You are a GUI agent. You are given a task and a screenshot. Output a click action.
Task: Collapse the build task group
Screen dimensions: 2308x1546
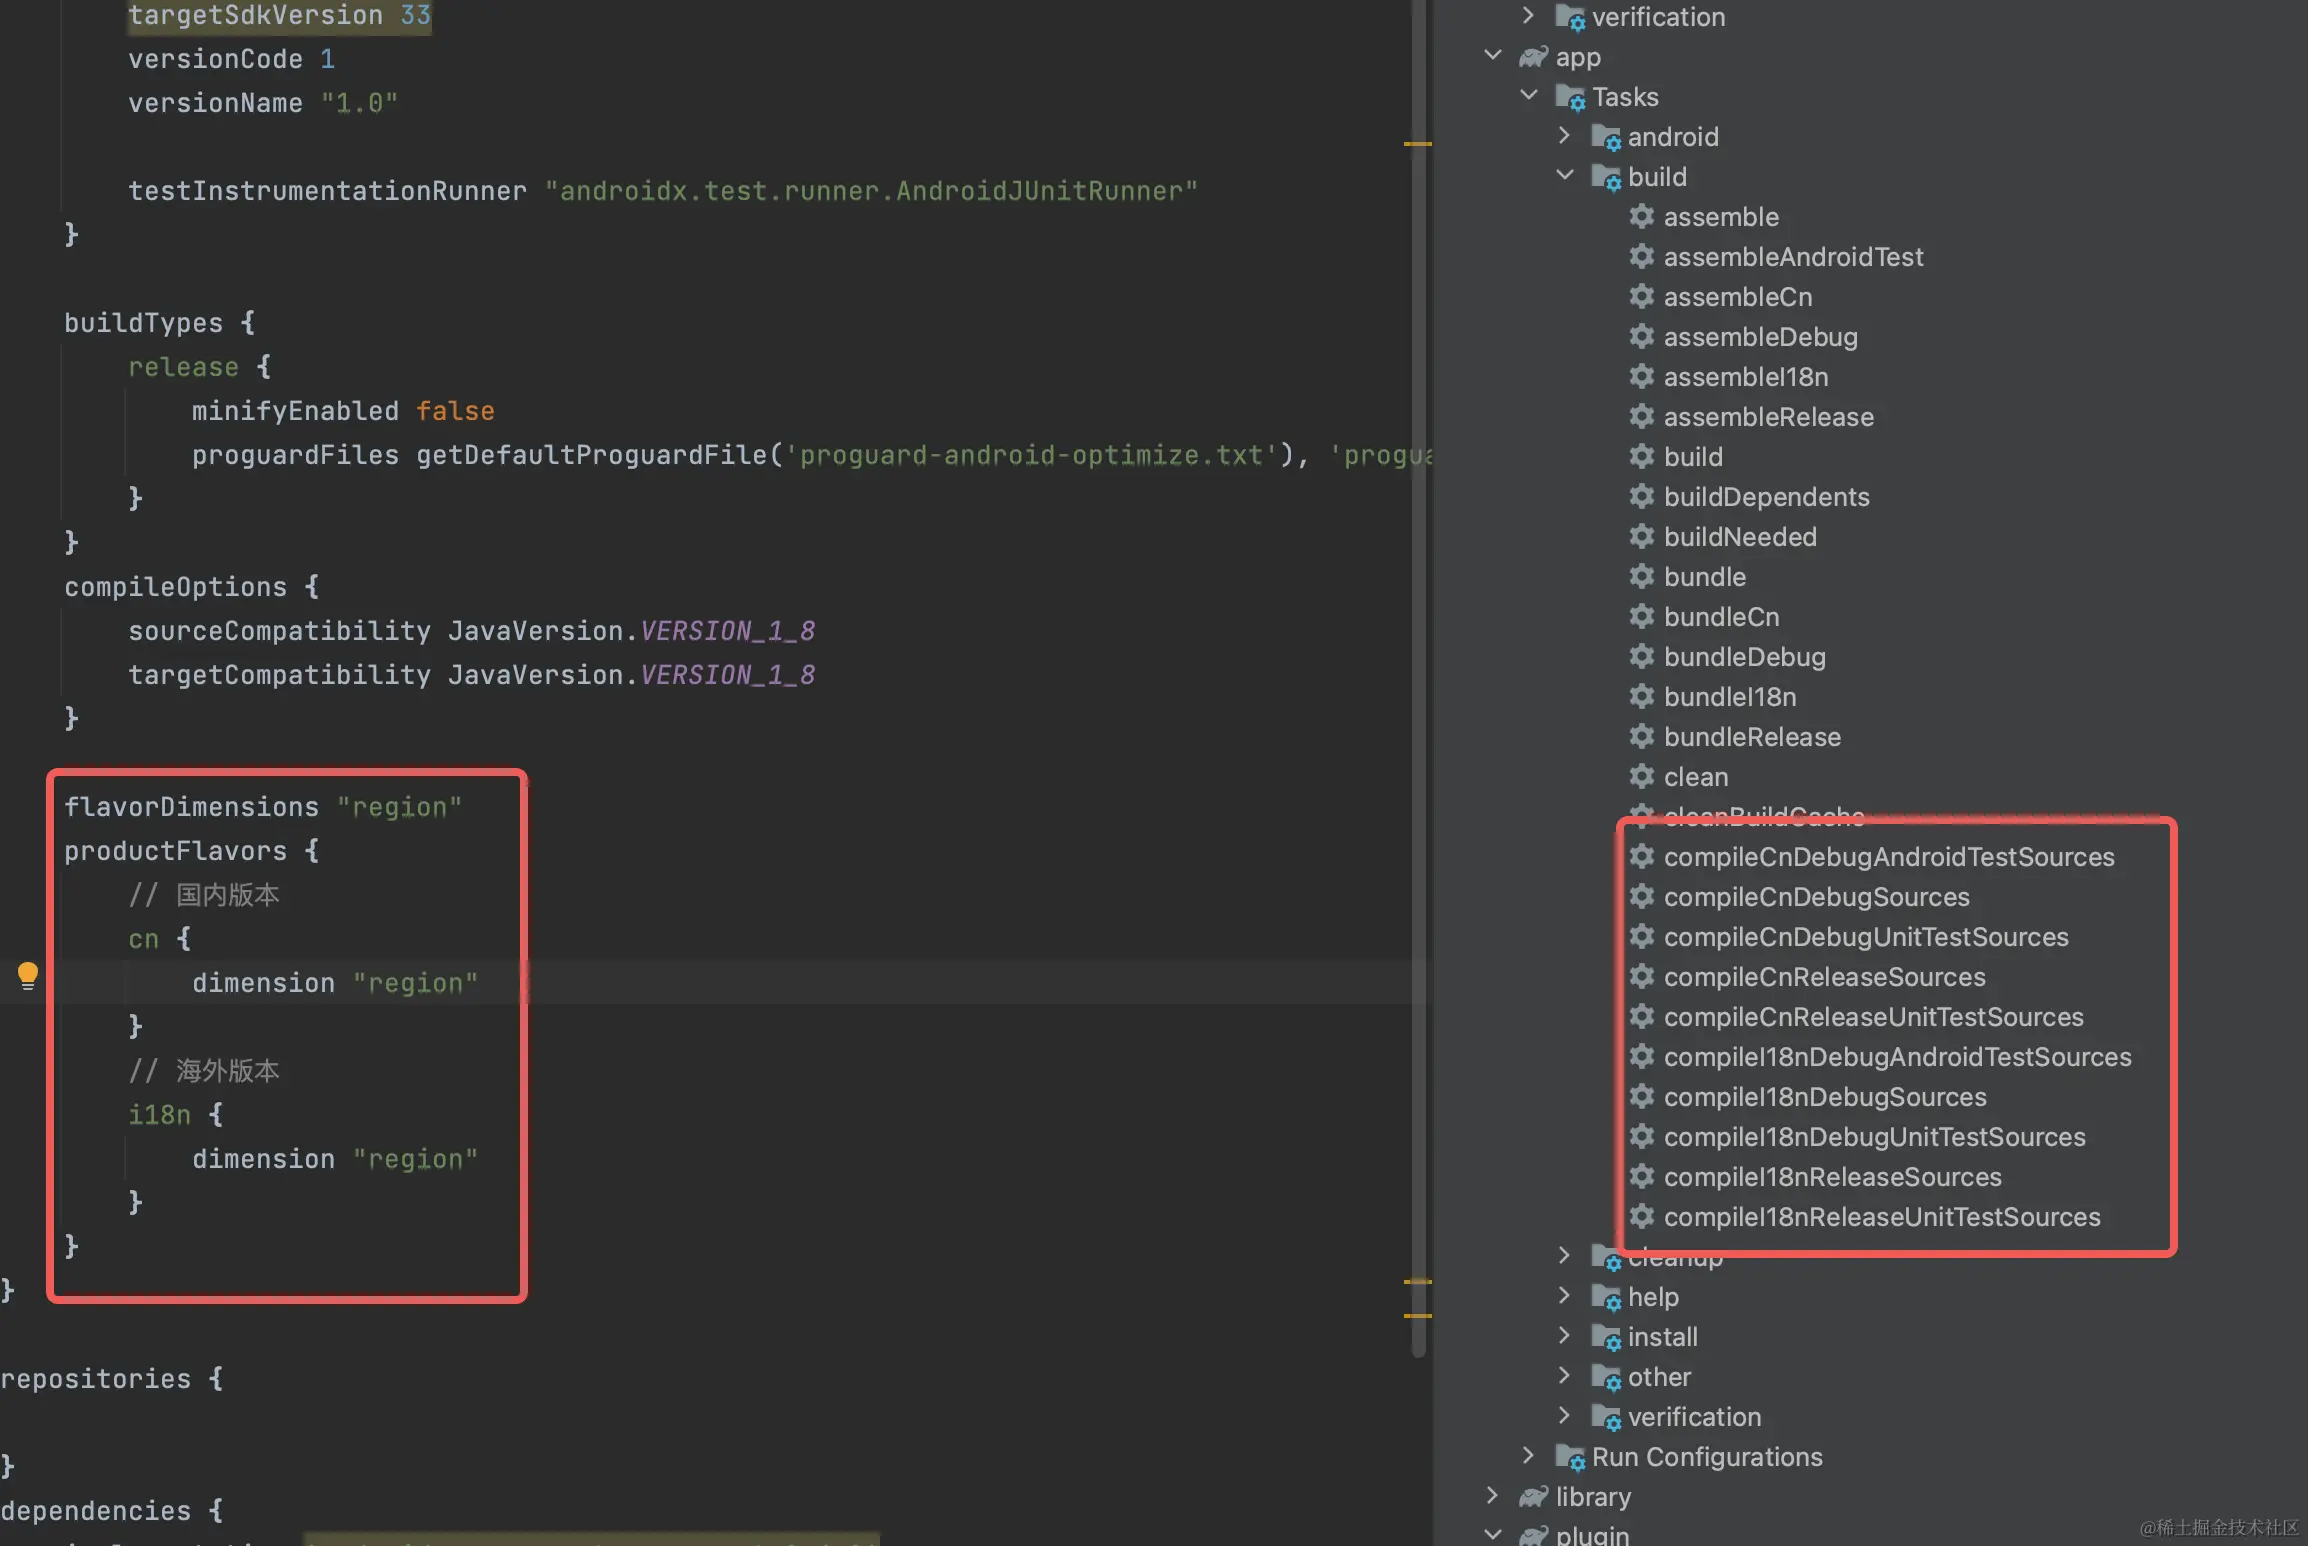coord(1565,175)
